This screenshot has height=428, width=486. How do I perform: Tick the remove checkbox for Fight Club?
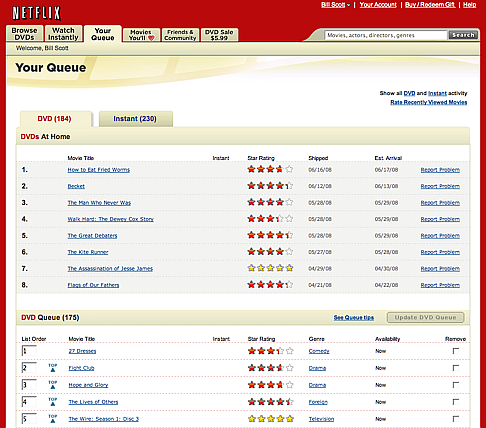coord(456,368)
